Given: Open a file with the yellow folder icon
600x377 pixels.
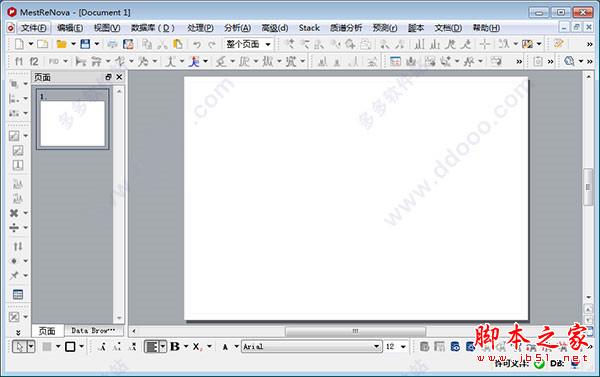Looking at the screenshot, I should 61,44.
